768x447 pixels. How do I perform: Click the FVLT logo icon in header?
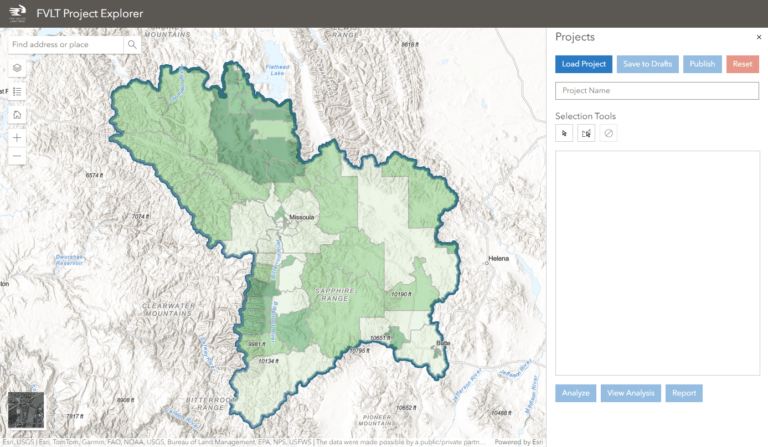coord(18,13)
